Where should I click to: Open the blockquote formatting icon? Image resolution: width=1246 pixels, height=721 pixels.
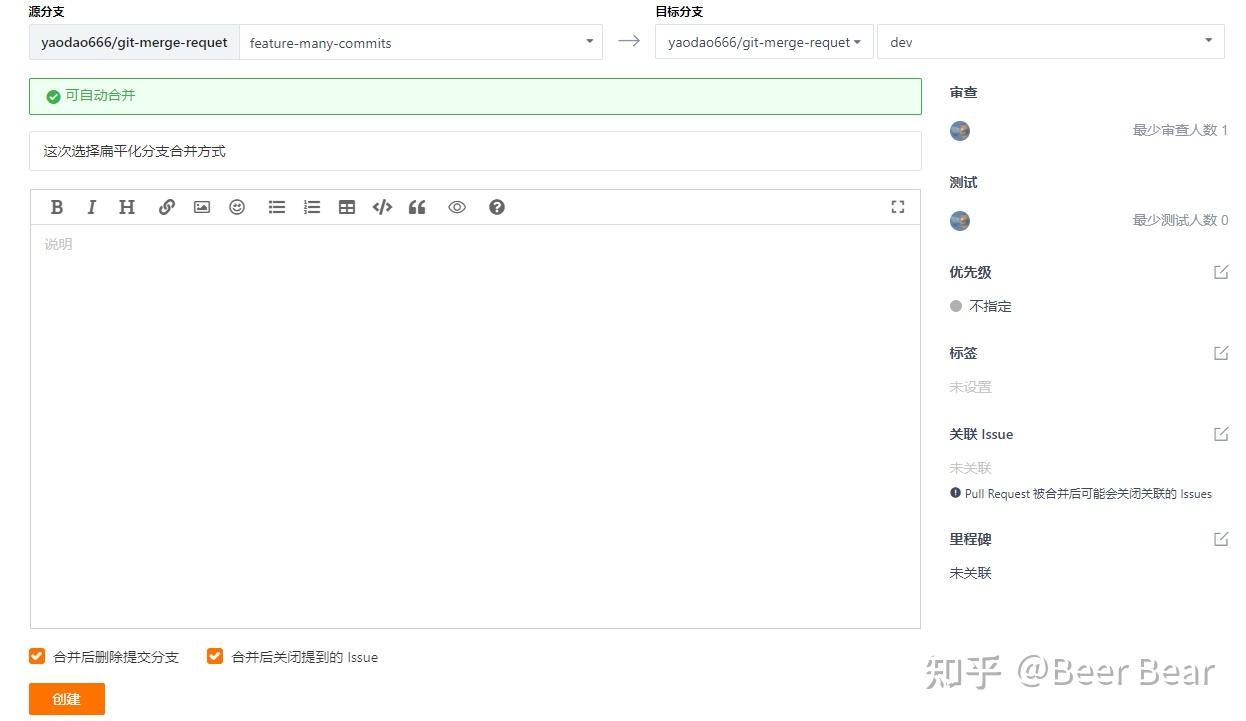(x=417, y=207)
